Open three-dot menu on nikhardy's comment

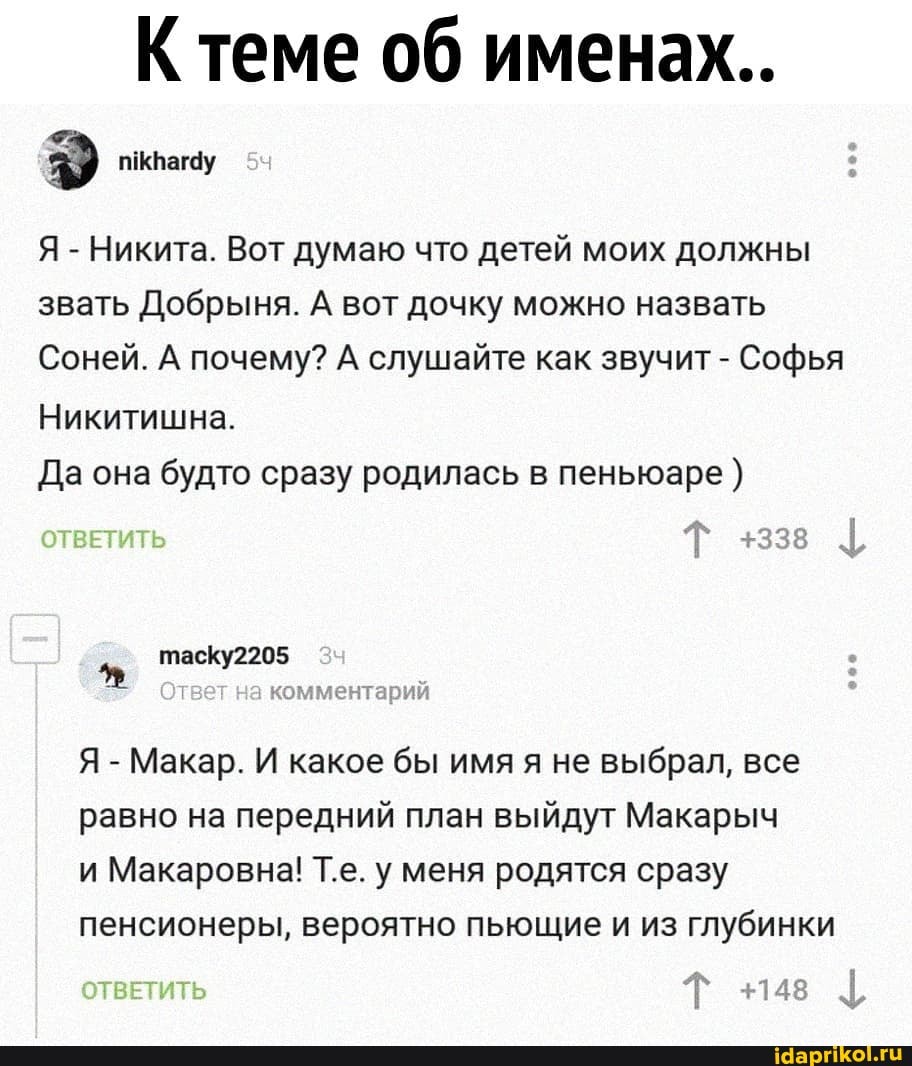[852, 162]
